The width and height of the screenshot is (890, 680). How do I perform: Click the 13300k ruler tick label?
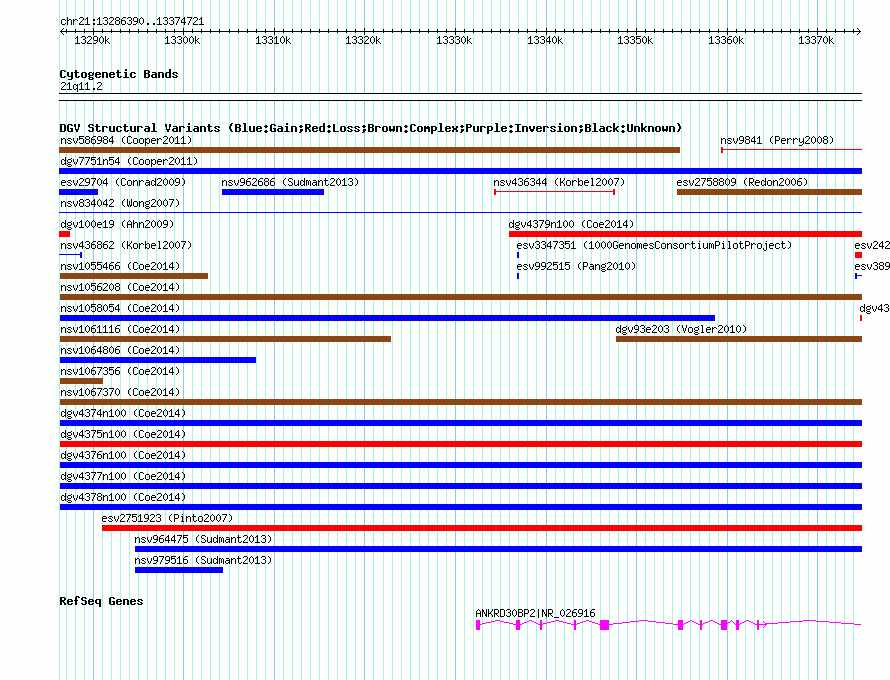182,40
